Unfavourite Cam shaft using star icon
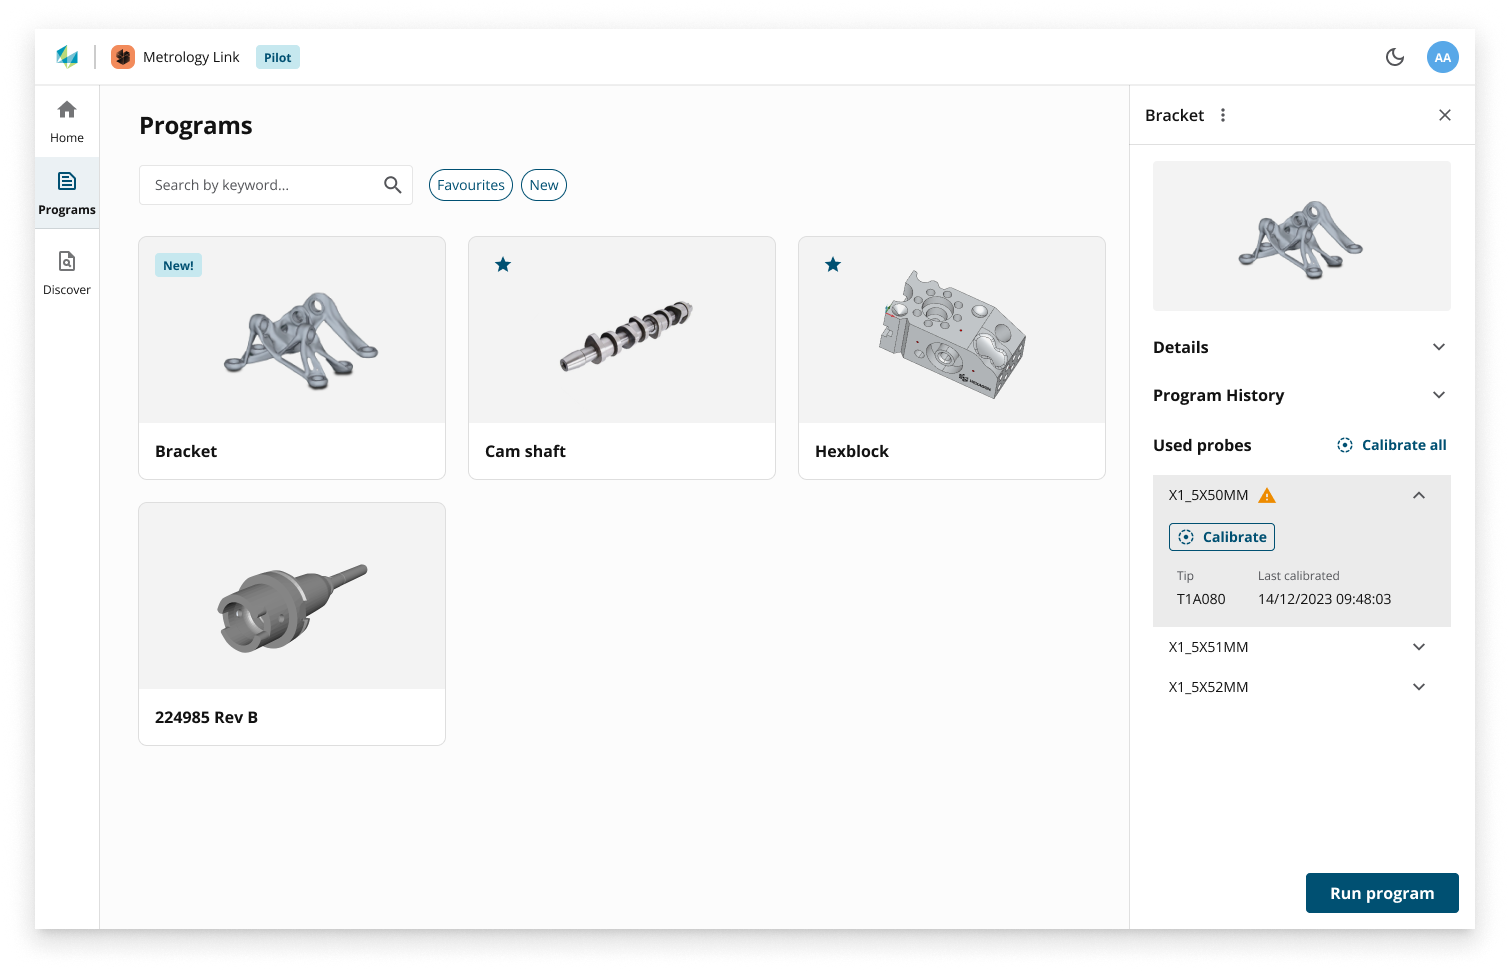This screenshot has height=971, width=1510. [x=503, y=265]
